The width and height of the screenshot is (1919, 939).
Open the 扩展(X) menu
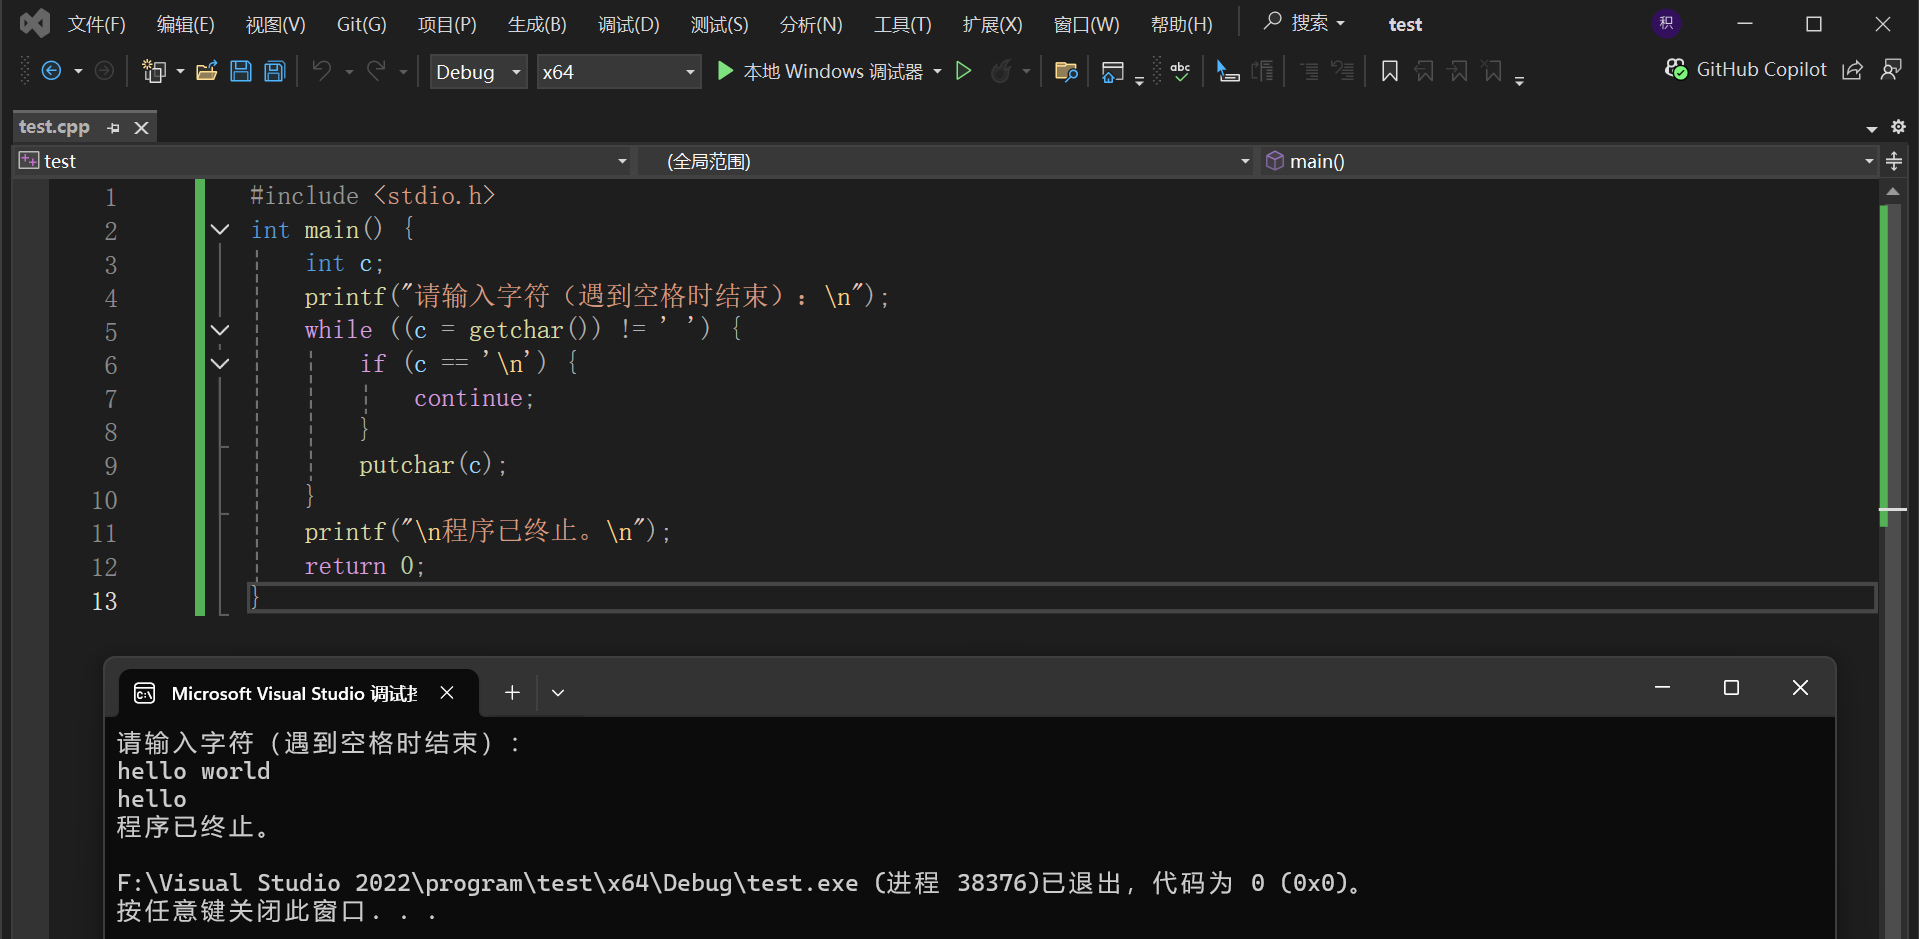[993, 24]
